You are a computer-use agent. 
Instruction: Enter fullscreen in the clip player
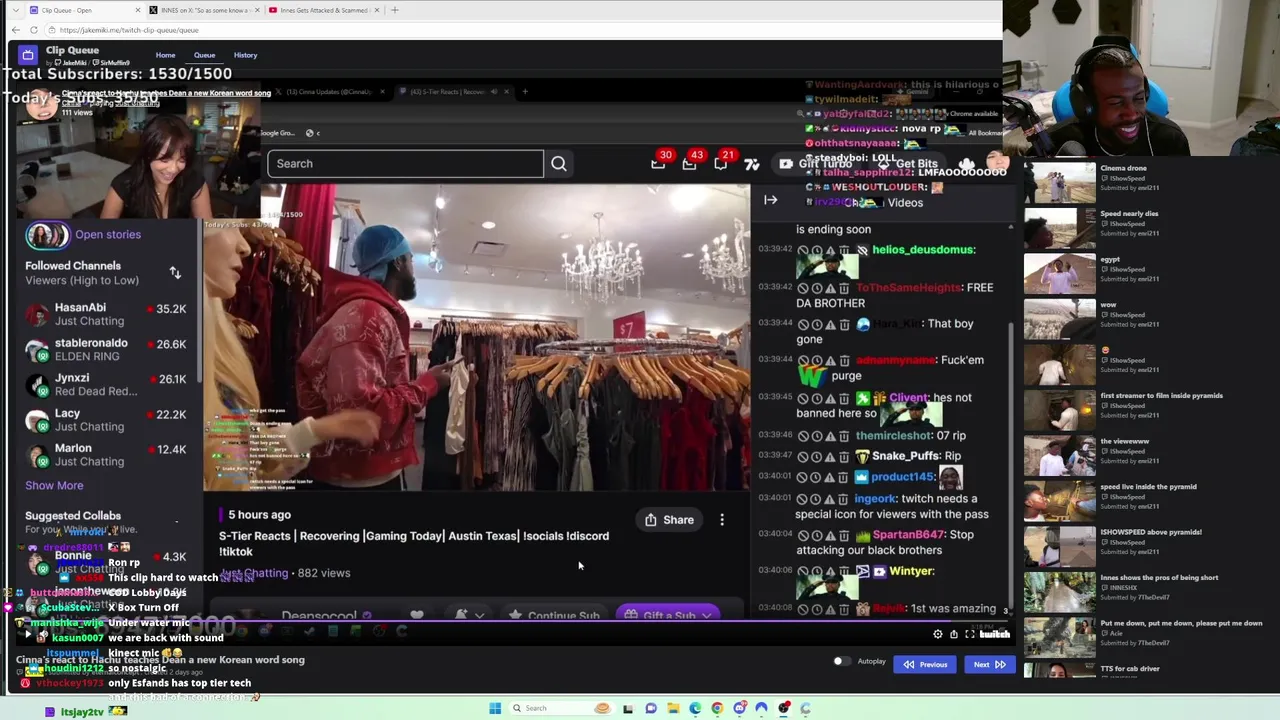coord(969,634)
